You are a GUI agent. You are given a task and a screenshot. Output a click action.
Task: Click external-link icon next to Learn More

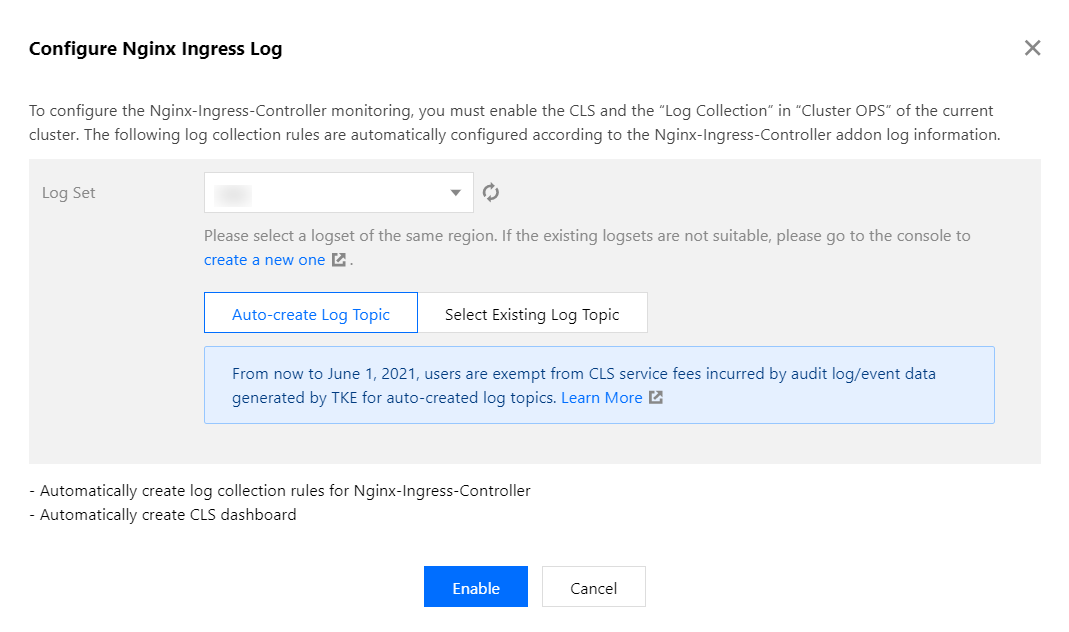point(656,398)
